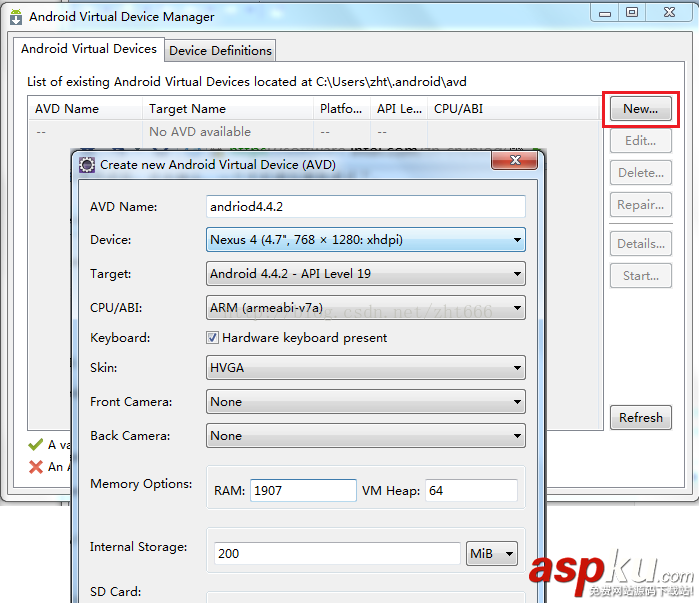The image size is (699, 603).
Task: Click the green checkmark status icon
Action: [36, 444]
